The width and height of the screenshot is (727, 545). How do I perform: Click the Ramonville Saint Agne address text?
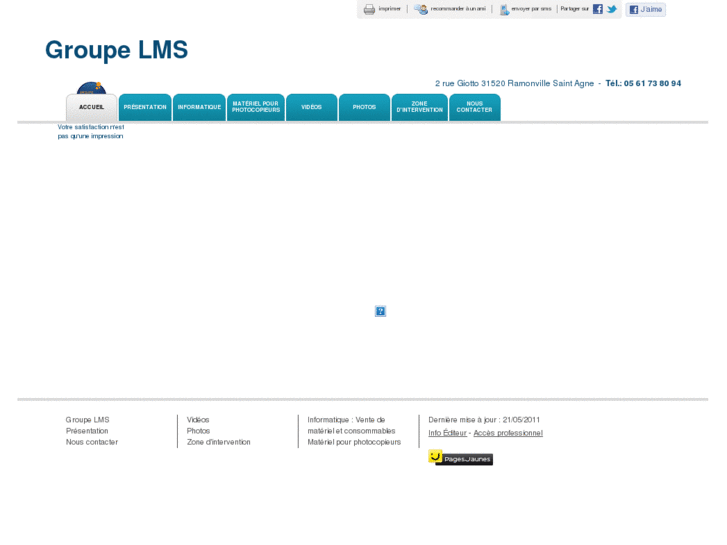(514, 83)
